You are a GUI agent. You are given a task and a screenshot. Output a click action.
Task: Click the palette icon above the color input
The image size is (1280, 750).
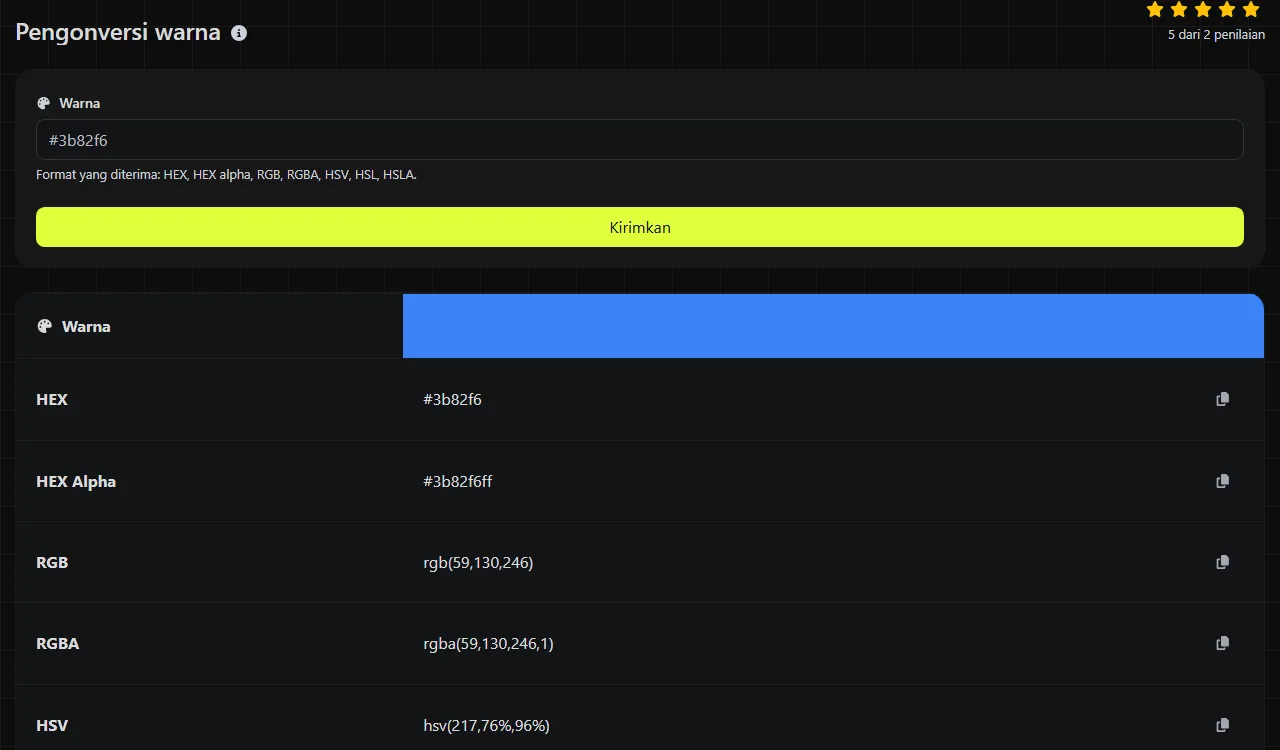coord(43,103)
